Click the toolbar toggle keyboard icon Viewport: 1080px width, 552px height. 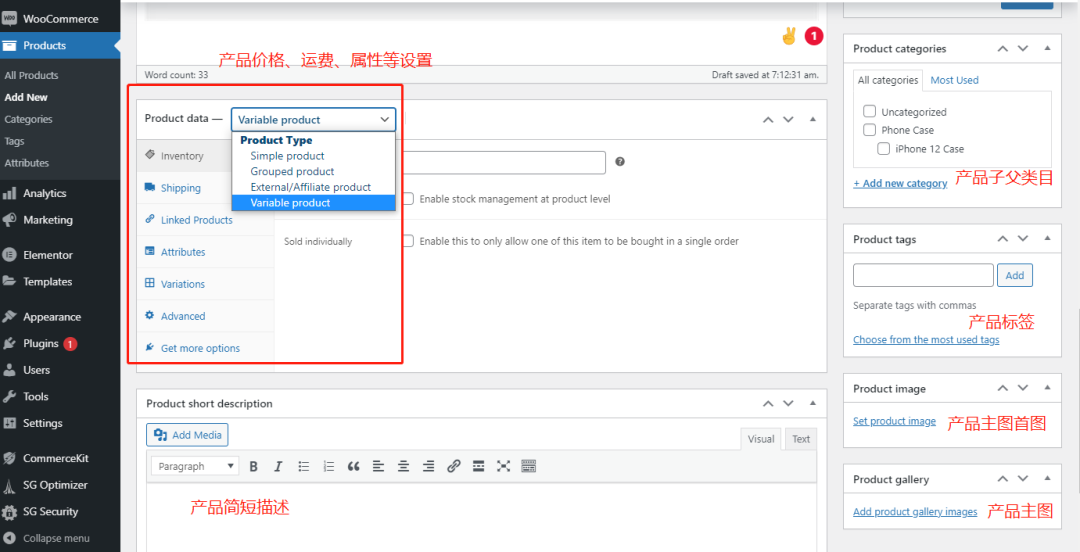click(x=529, y=466)
